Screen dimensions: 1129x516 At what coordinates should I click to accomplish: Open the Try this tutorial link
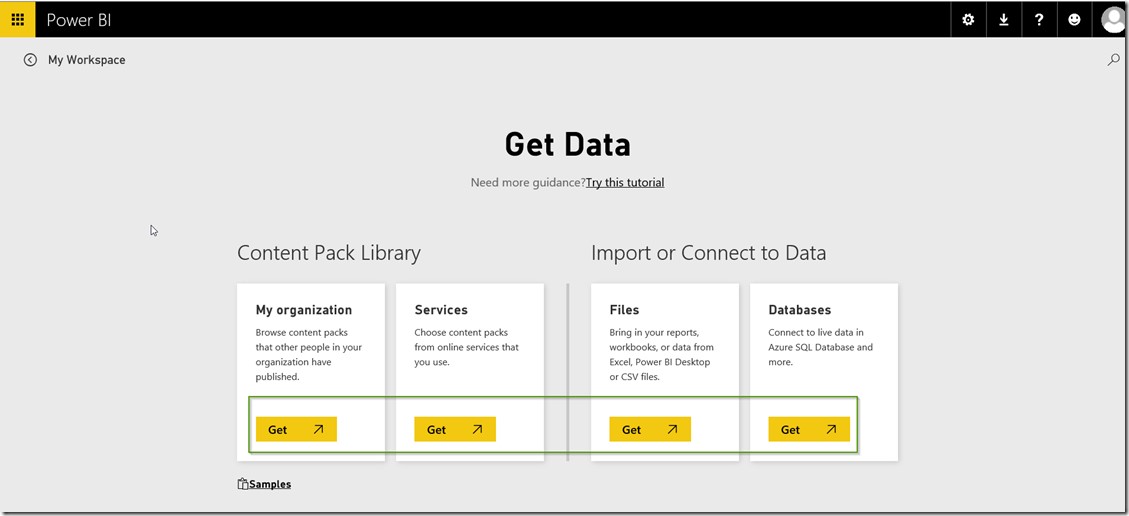click(x=625, y=182)
